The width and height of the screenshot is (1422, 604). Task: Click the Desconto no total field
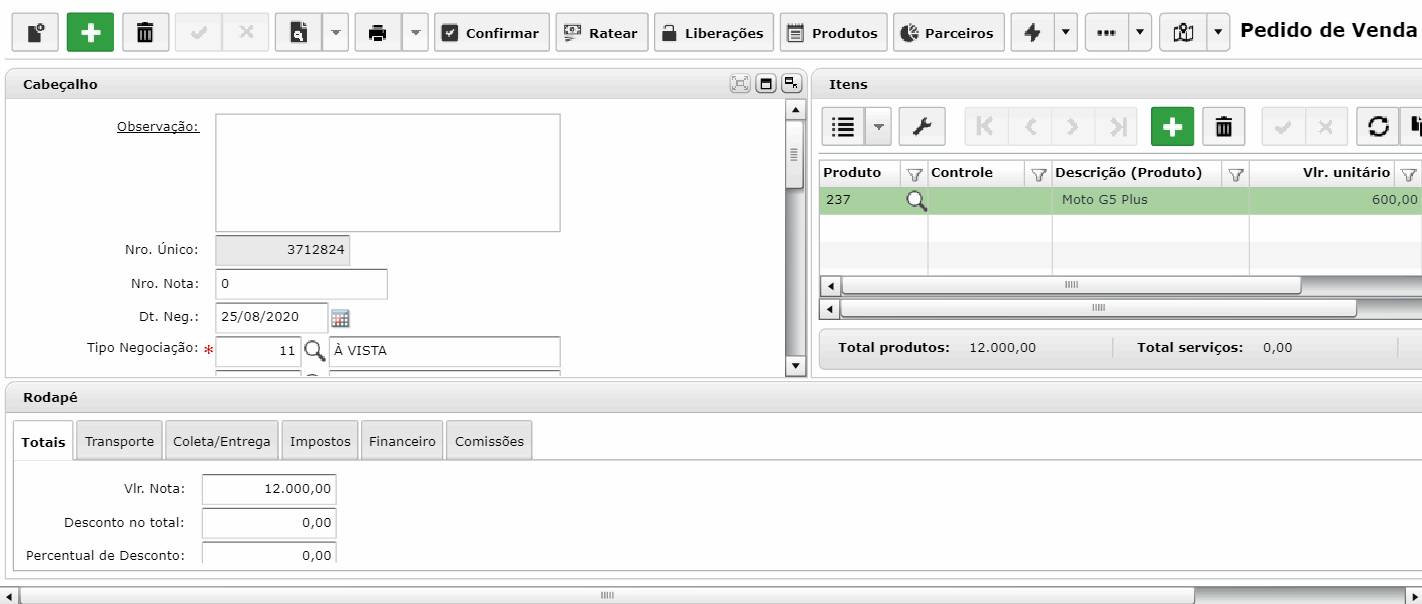click(269, 523)
